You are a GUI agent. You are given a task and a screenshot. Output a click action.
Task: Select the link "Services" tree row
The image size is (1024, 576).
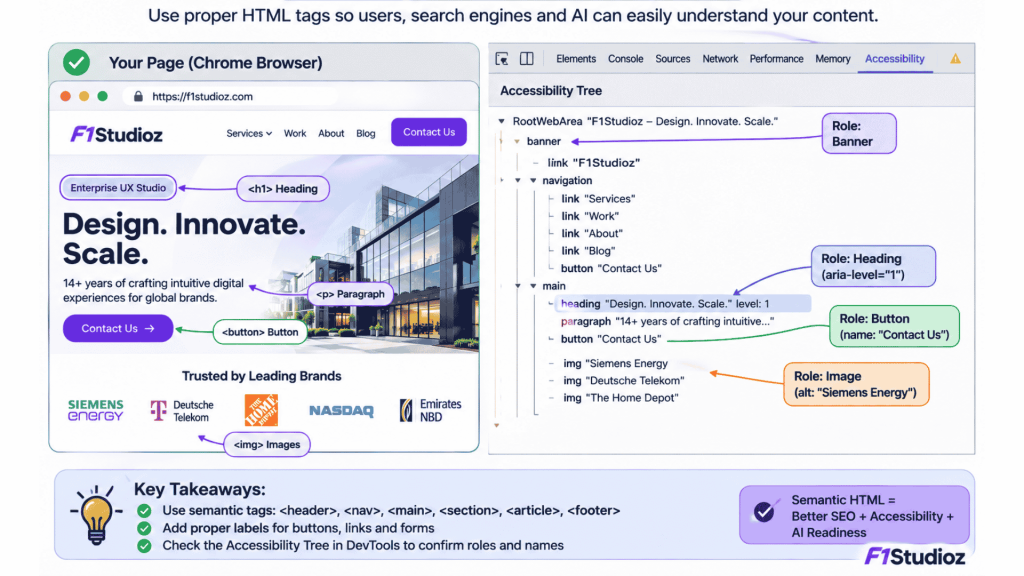[x=598, y=199]
